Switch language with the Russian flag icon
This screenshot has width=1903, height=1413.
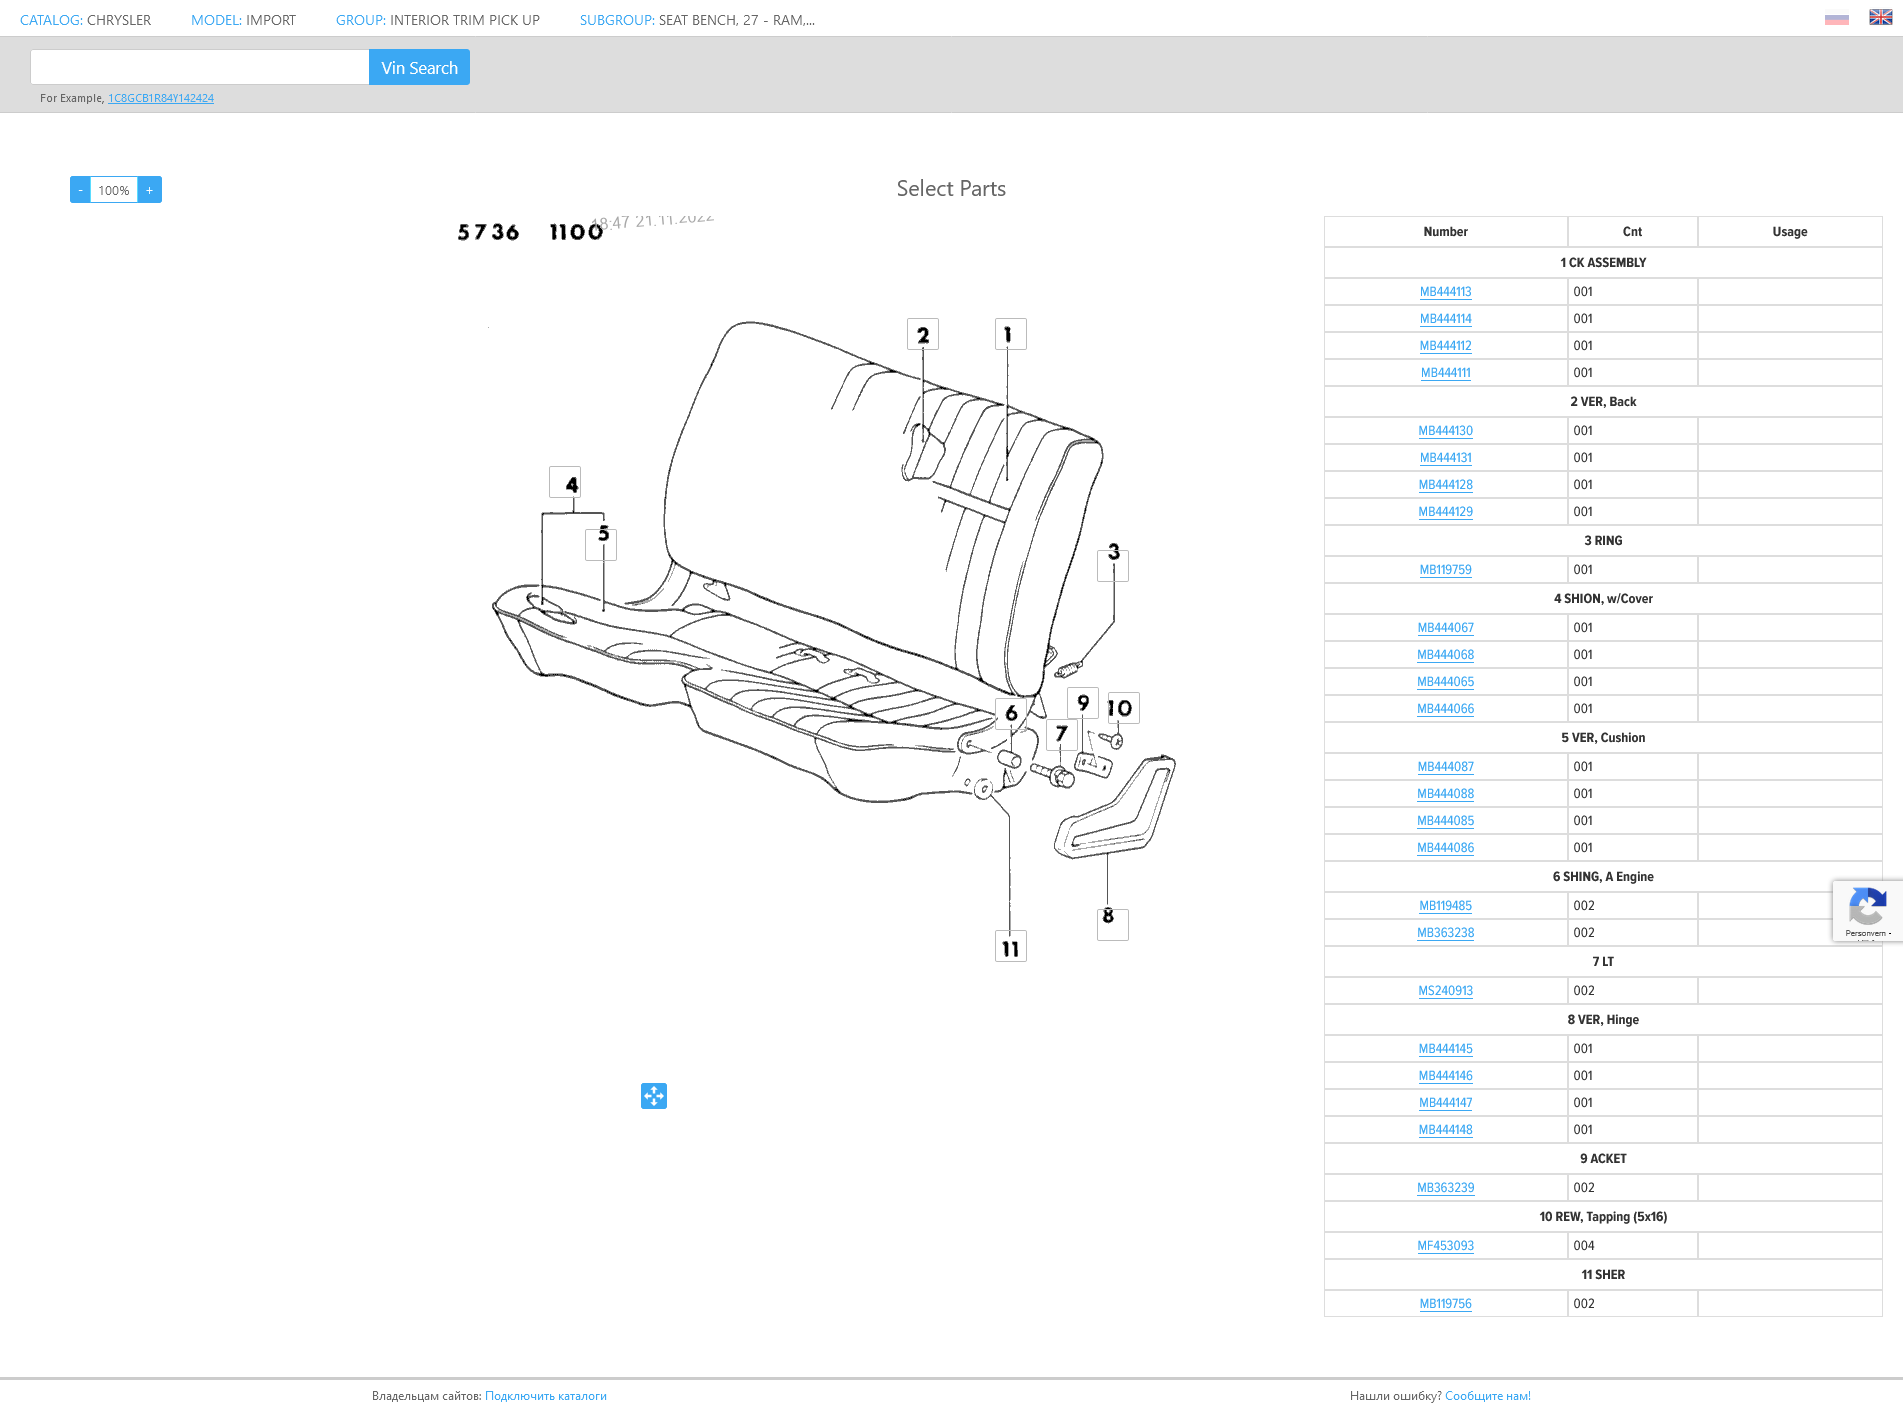coord(1836,18)
